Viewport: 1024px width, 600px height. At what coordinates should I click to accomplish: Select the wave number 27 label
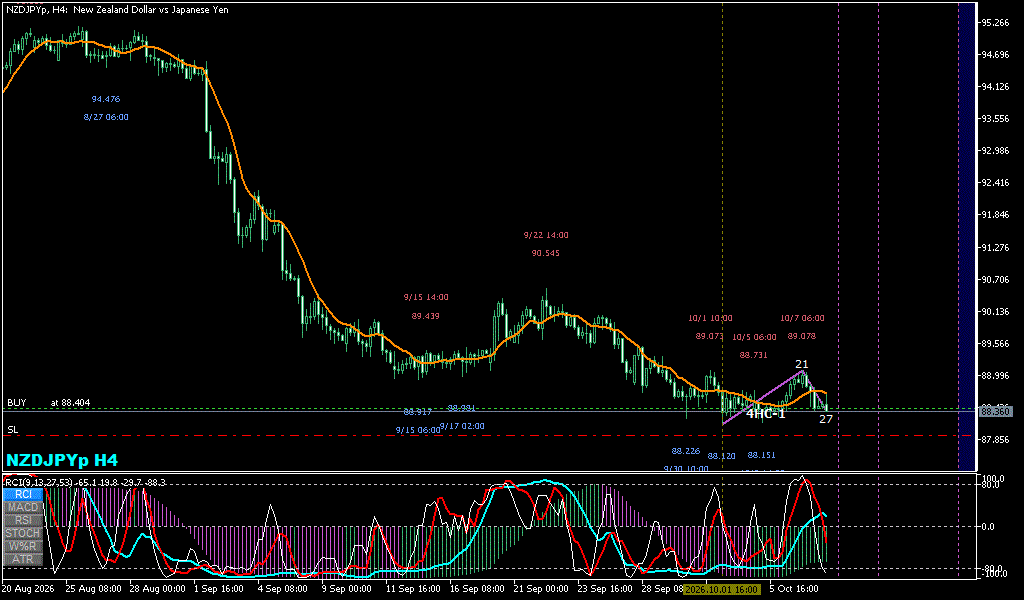click(x=826, y=419)
